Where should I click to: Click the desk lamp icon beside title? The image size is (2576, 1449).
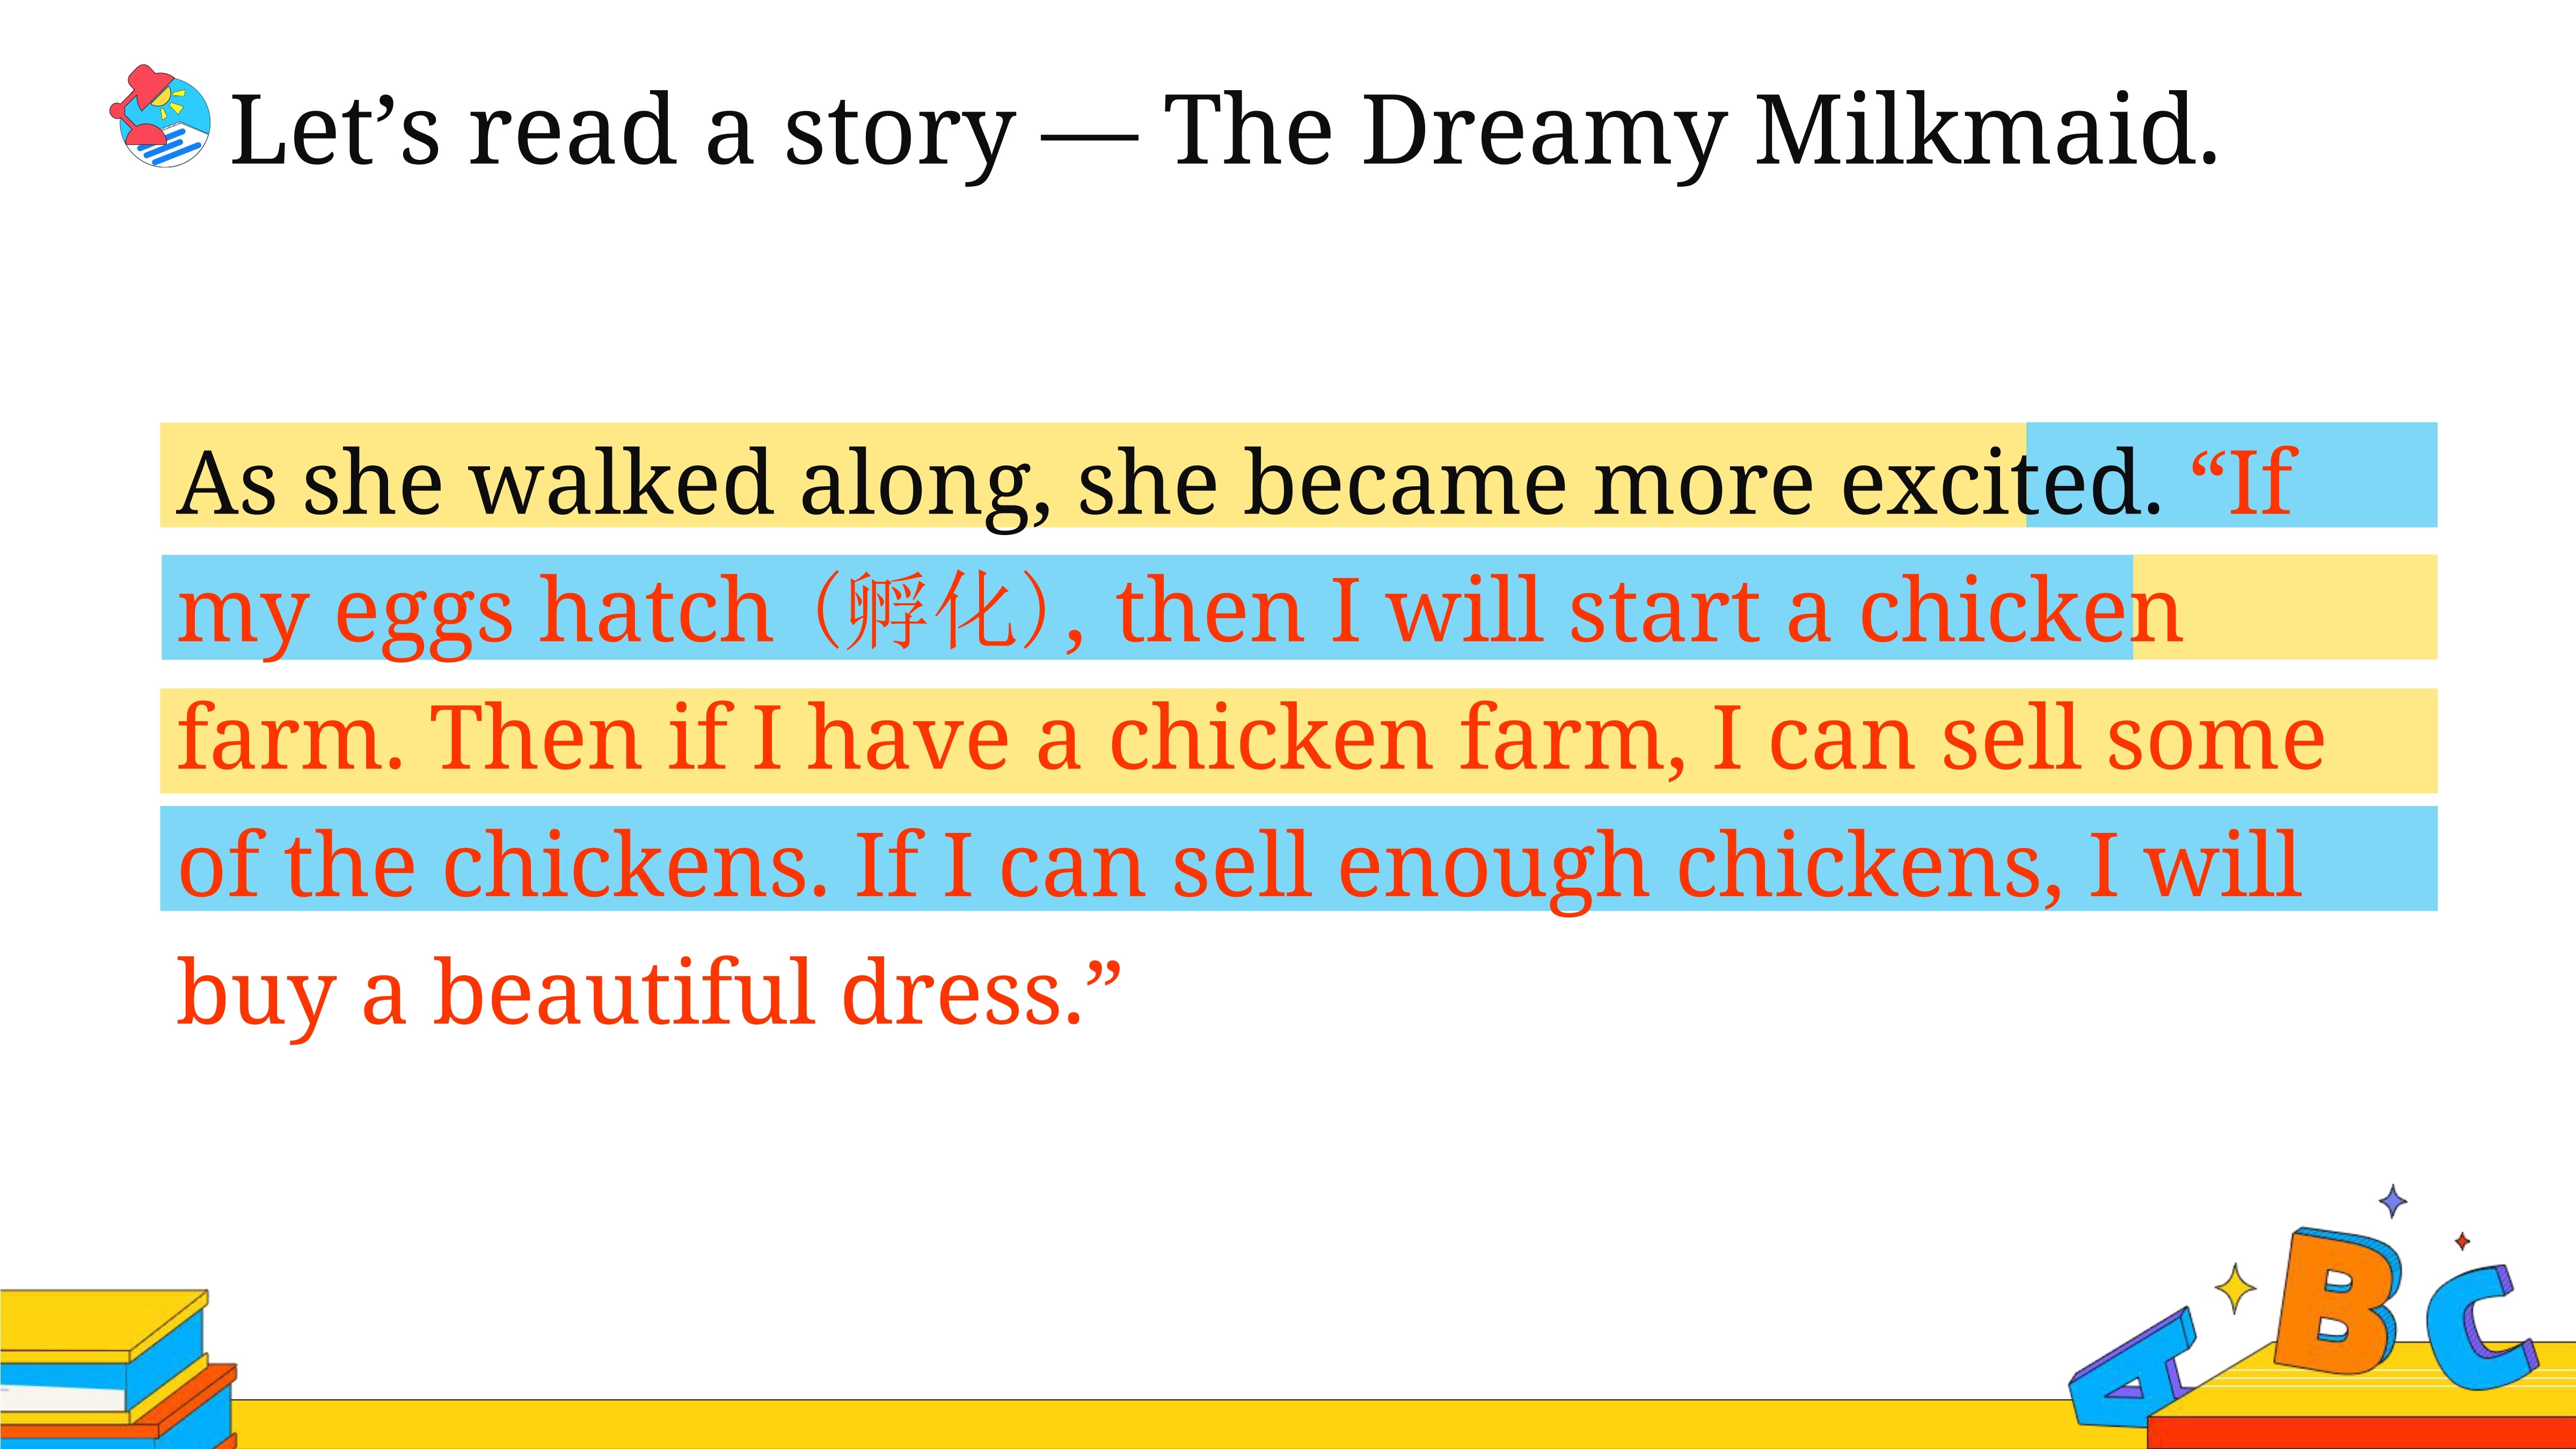(160, 116)
